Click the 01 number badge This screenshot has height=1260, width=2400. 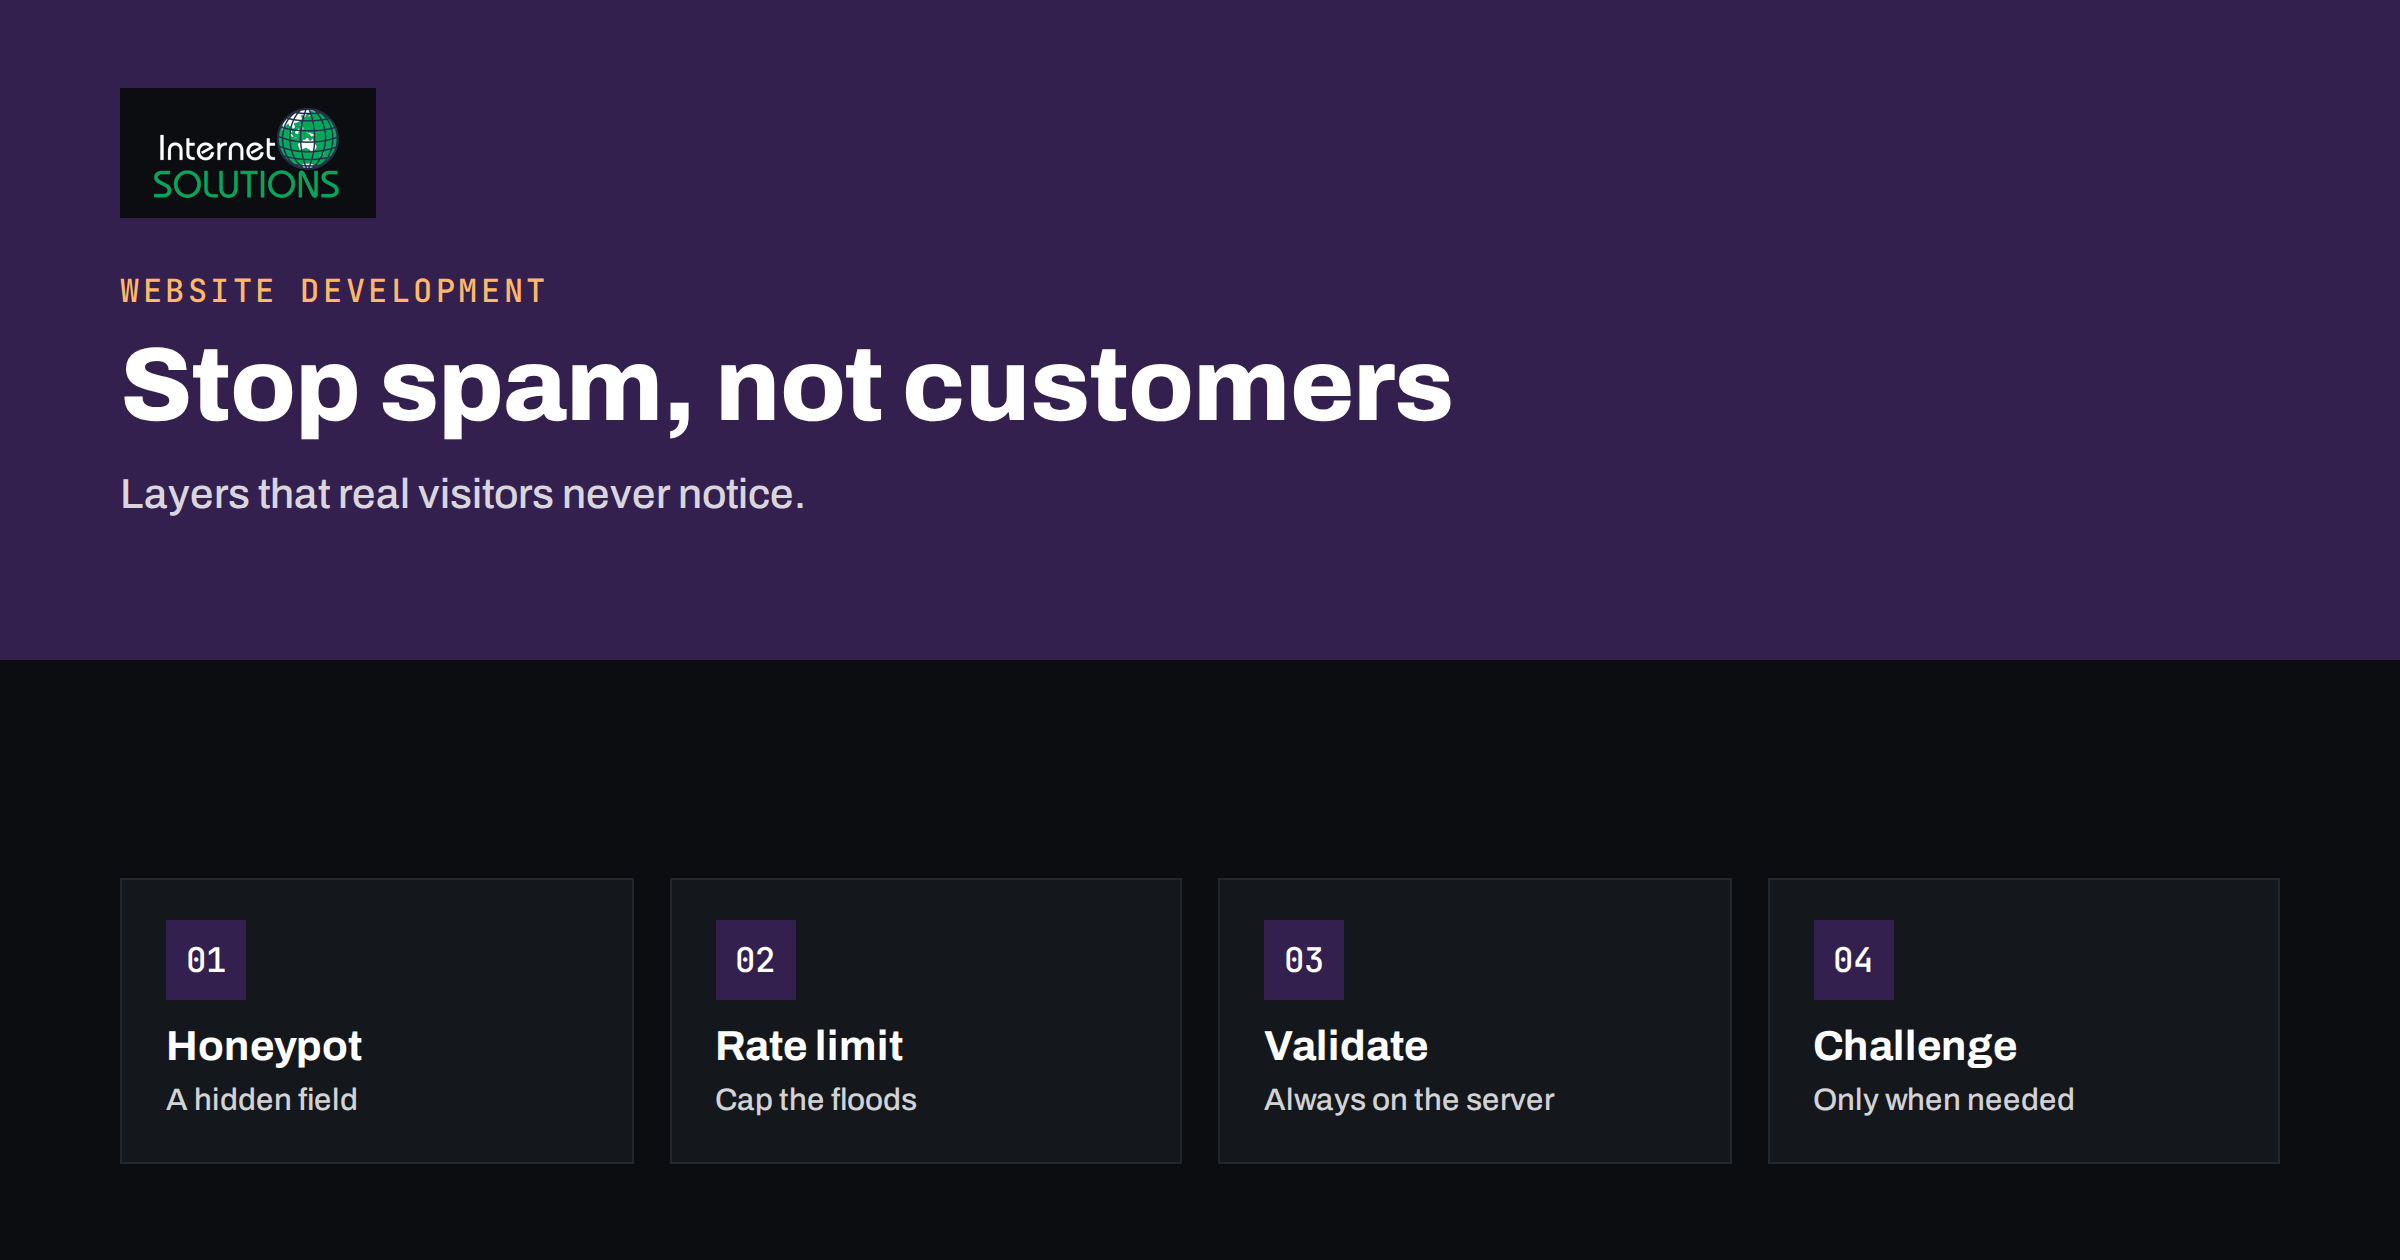(206, 960)
